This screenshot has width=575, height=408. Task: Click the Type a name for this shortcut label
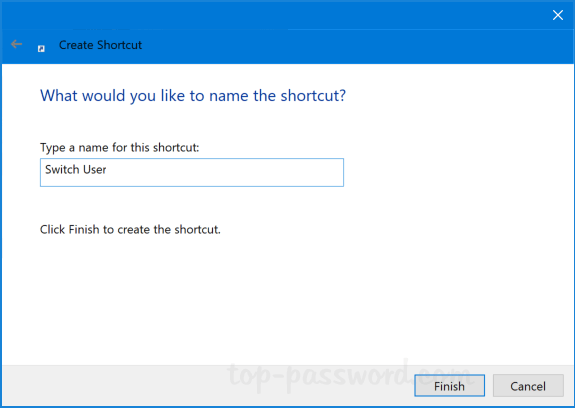(x=120, y=147)
